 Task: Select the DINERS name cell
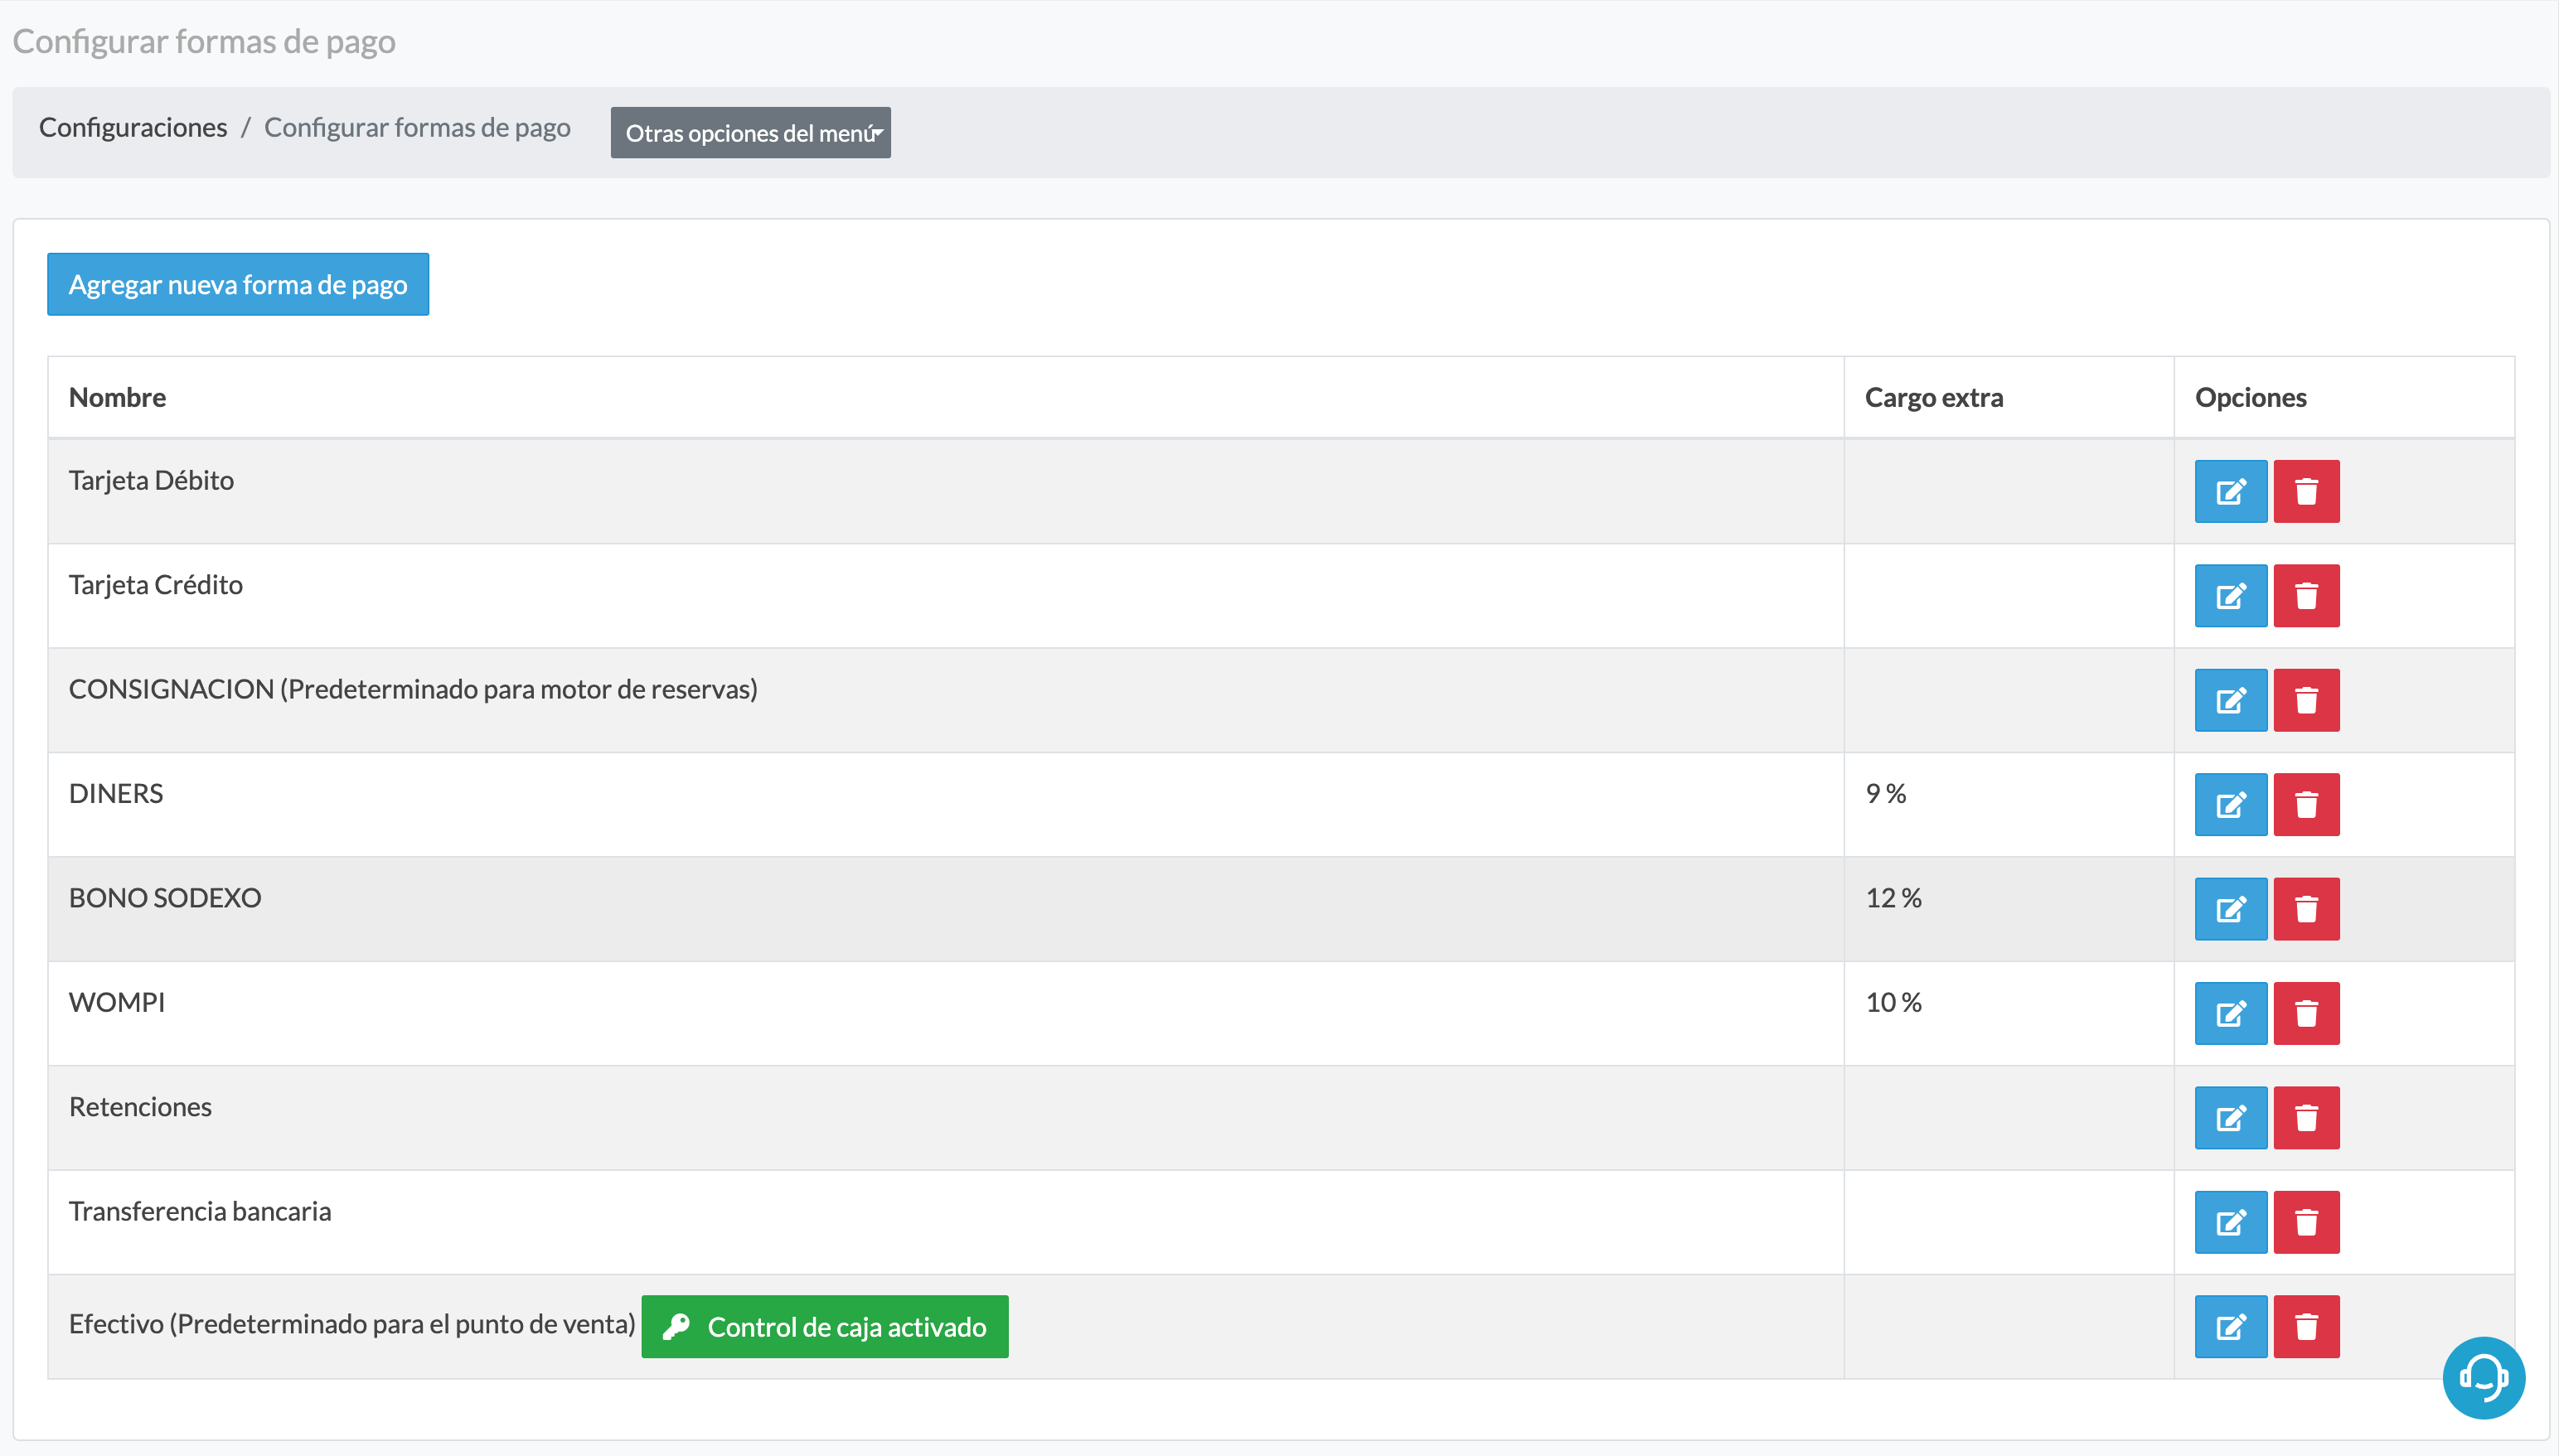(x=946, y=804)
